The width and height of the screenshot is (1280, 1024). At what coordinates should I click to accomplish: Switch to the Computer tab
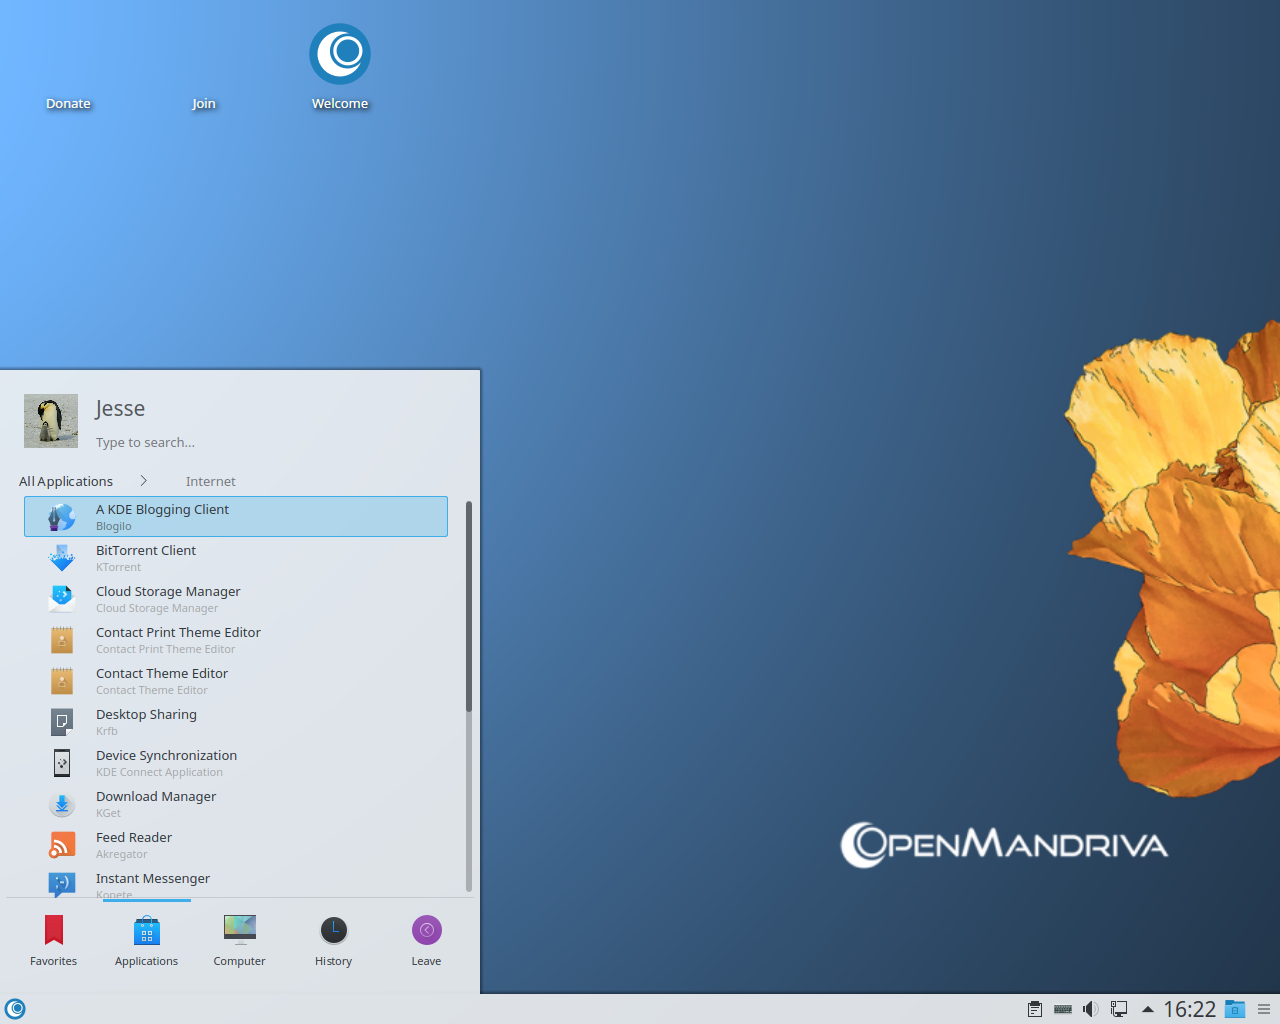[x=240, y=941]
